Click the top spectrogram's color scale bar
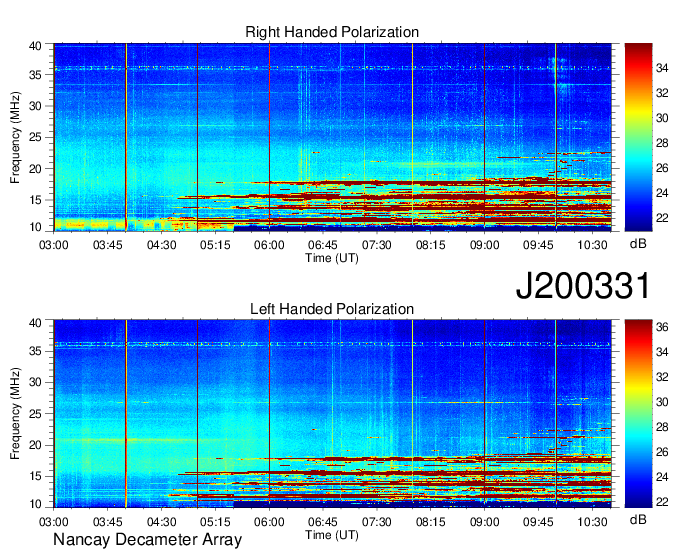 638,137
